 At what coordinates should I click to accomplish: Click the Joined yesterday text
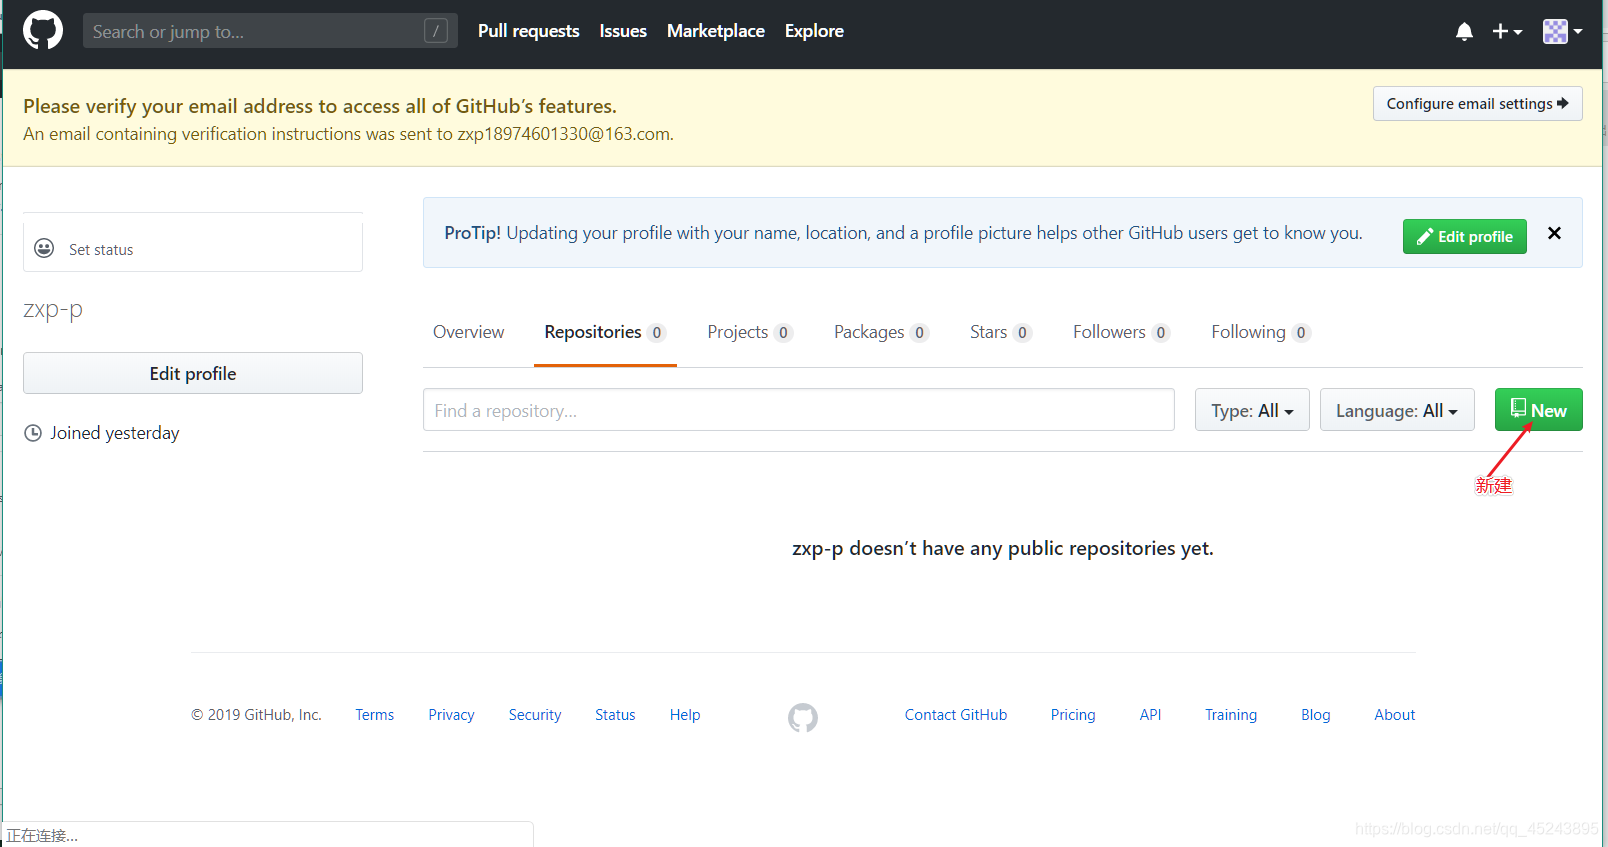[115, 433]
